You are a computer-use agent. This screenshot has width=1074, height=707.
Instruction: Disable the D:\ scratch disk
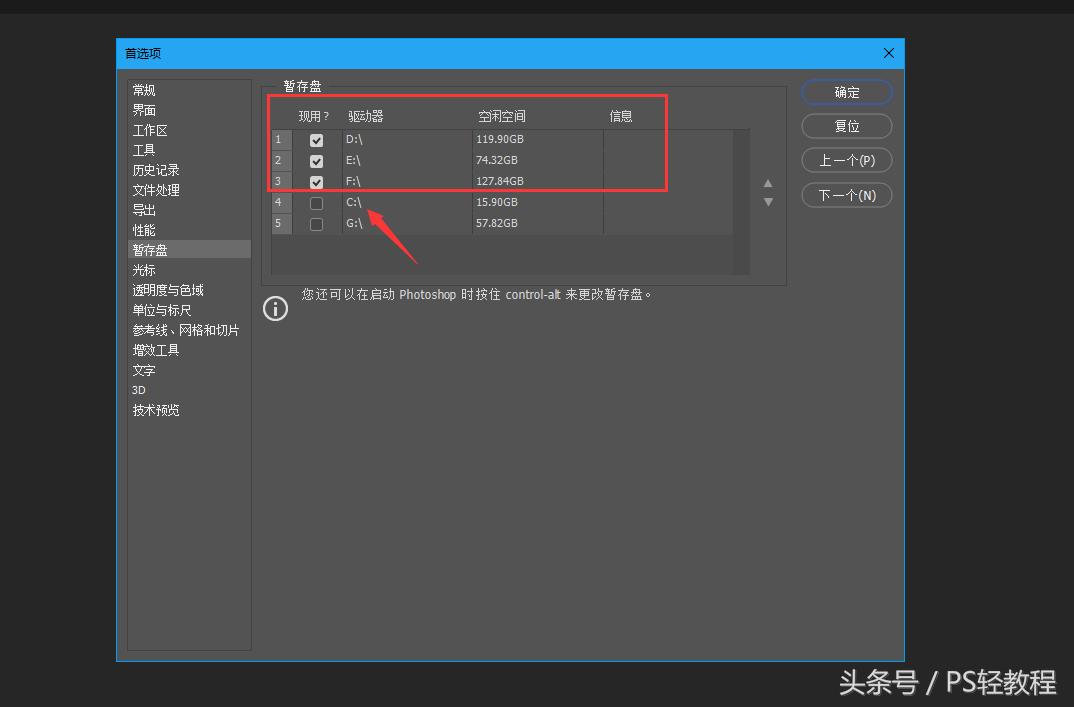click(317, 139)
